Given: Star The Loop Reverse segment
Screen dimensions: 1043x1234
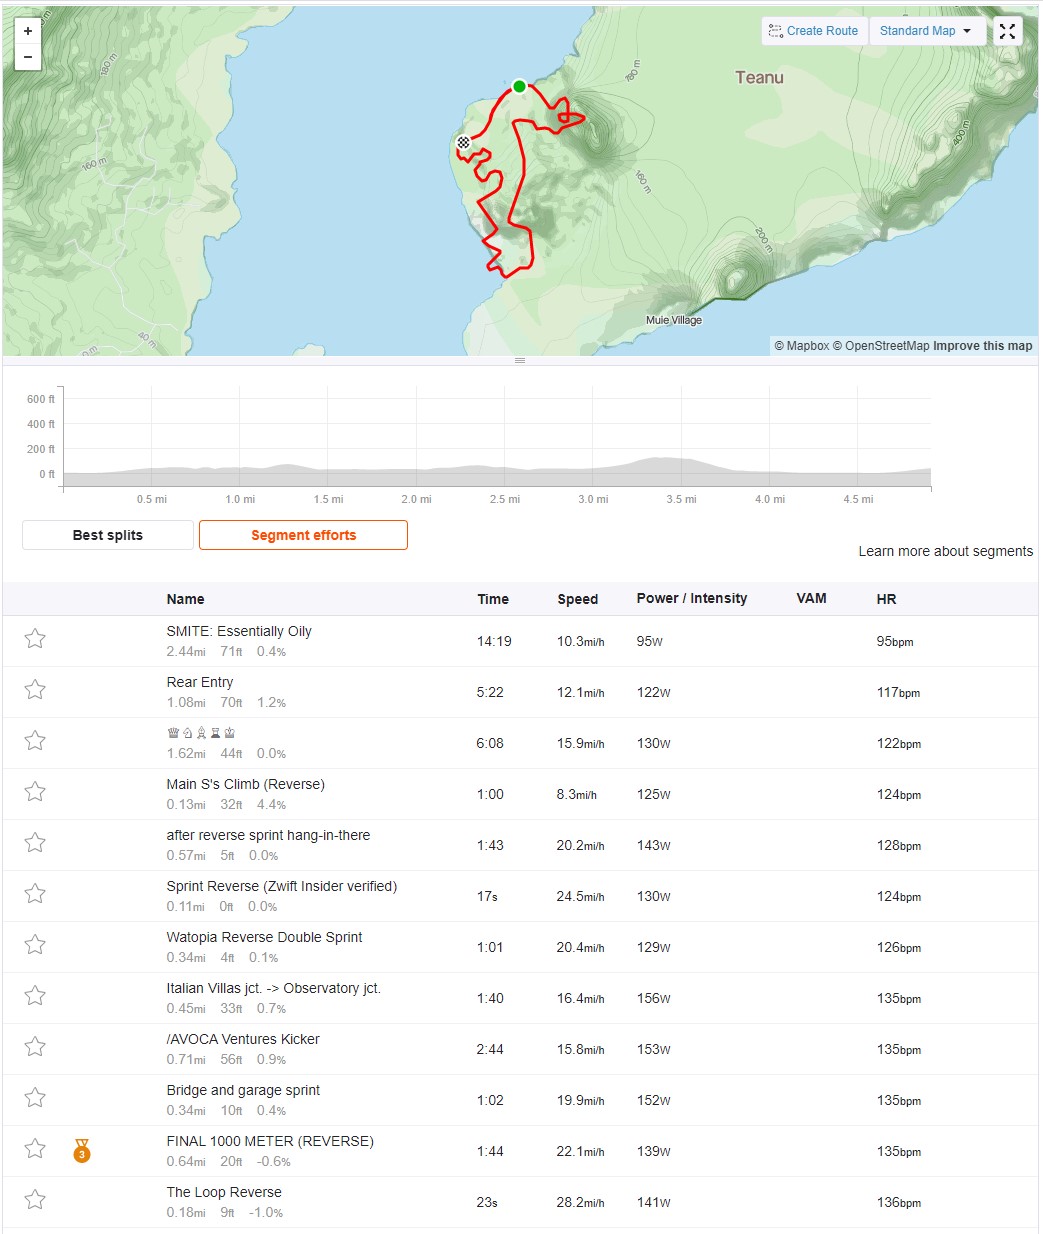Looking at the screenshot, I should click(35, 1199).
